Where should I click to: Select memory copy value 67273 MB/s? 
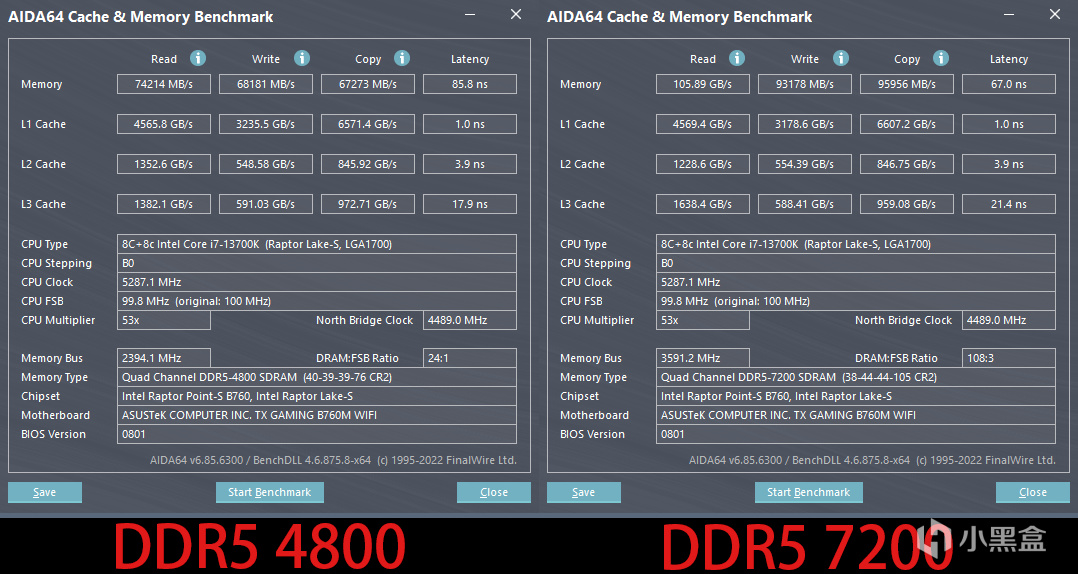[x=368, y=85]
